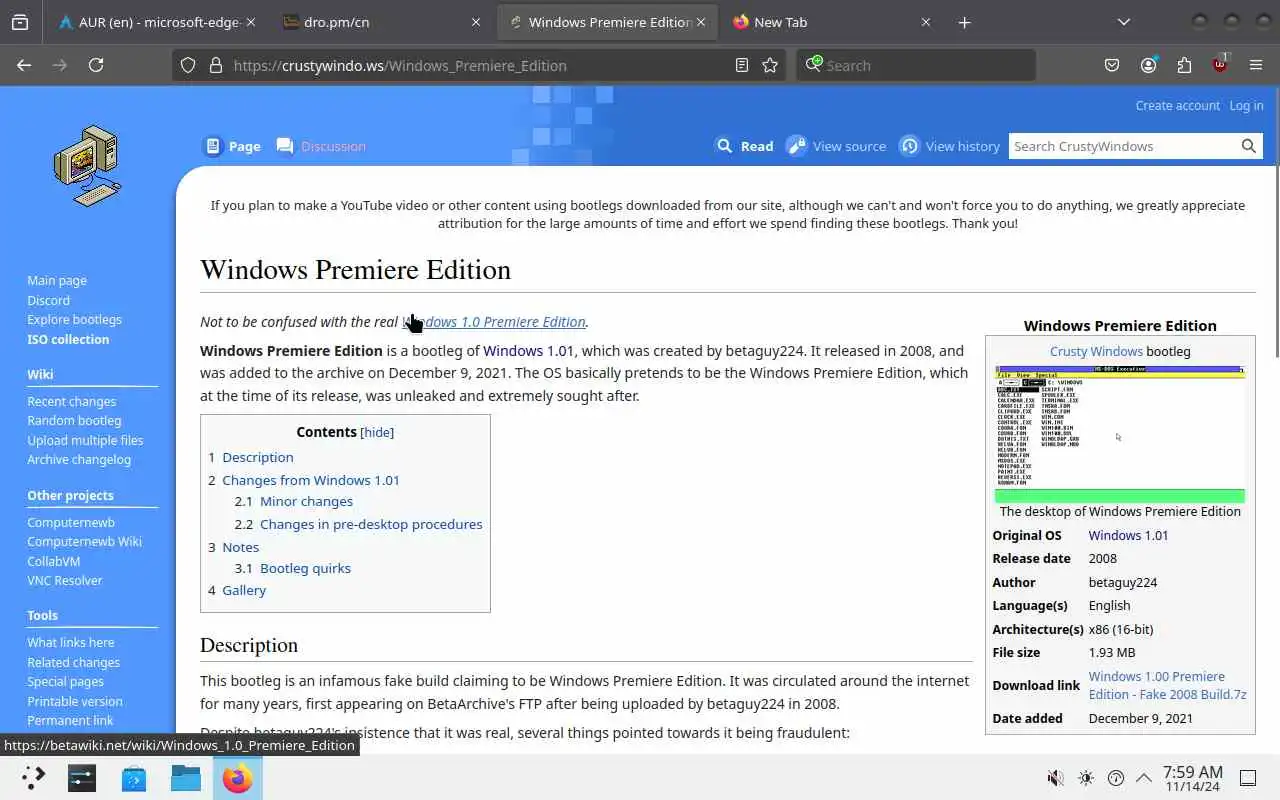Jump to Gallery in contents
Screen dimensions: 1280x800
click(x=244, y=590)
